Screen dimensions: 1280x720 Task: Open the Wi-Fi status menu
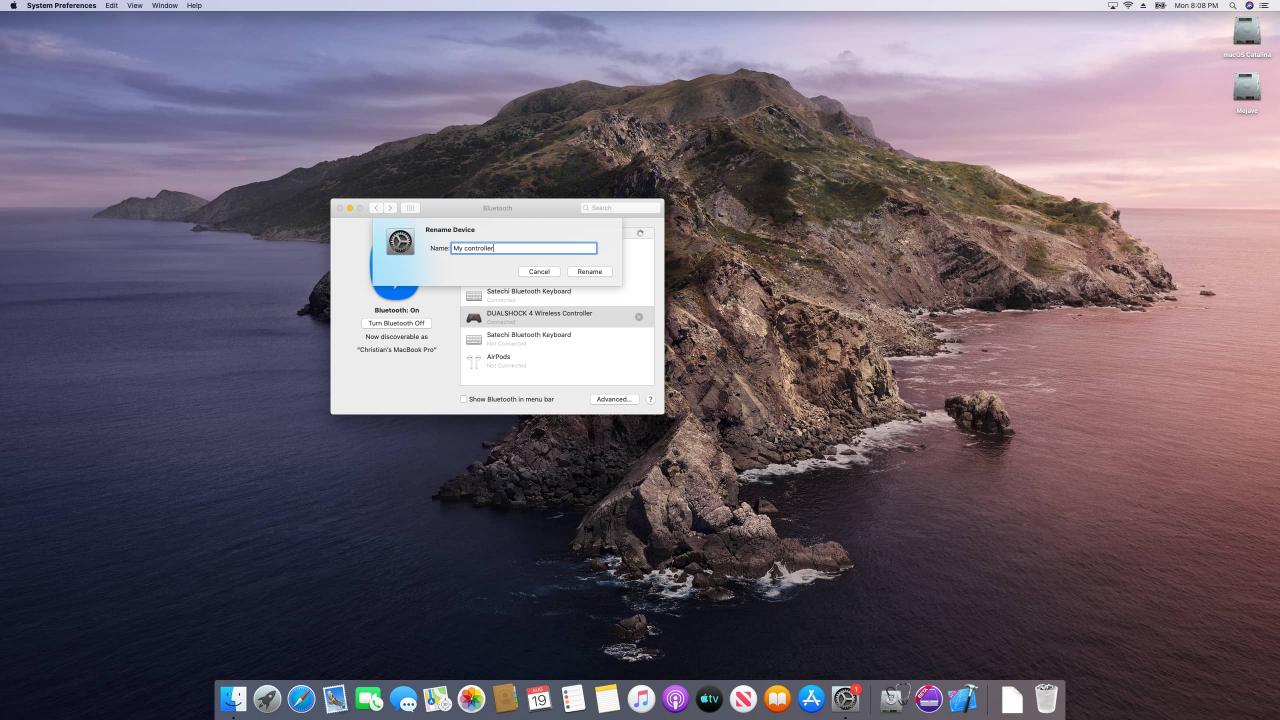point(1128,6)
